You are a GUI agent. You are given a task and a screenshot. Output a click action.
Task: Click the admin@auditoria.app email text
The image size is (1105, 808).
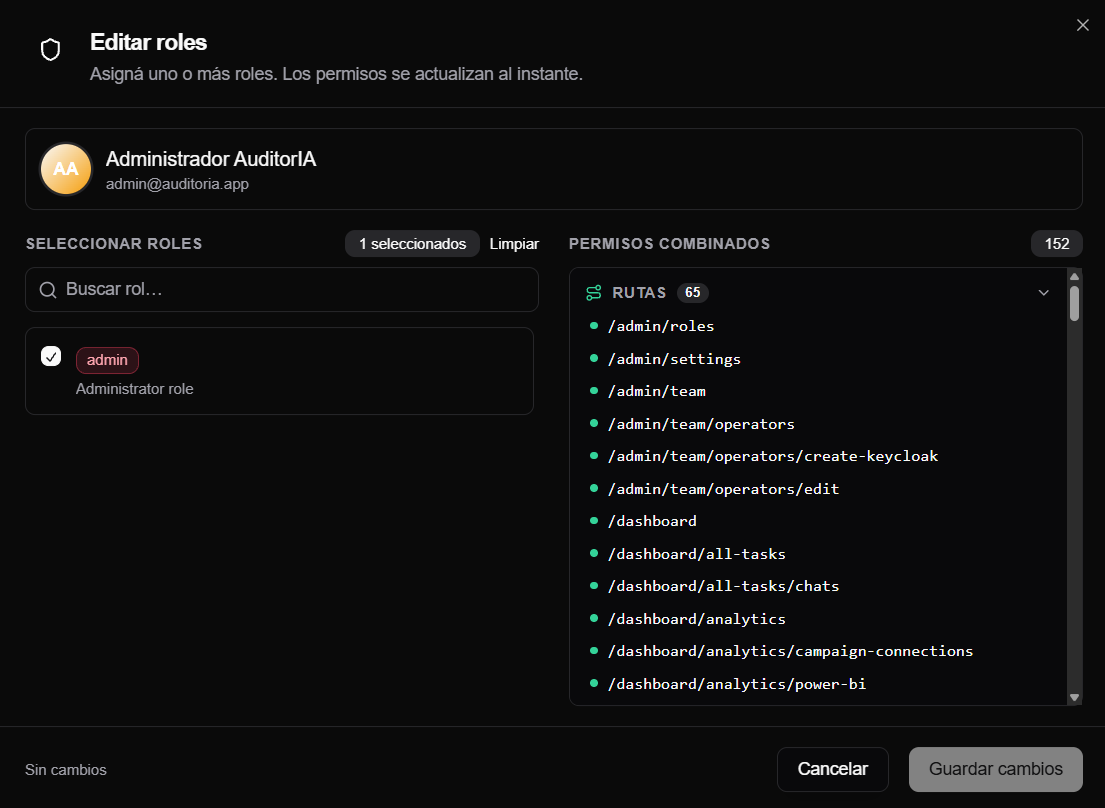[177, 184]
